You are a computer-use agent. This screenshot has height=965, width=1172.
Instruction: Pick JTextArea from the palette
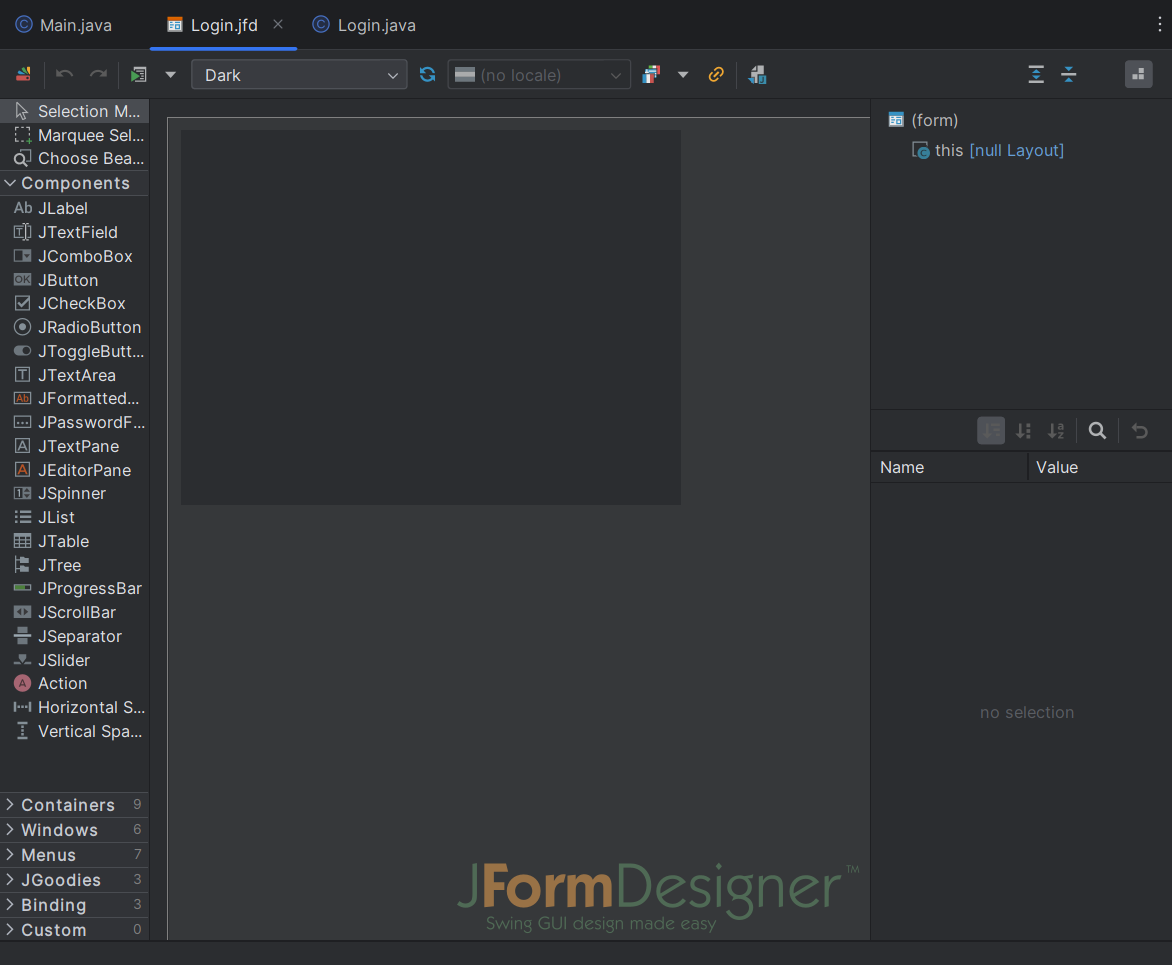(75, 375)
